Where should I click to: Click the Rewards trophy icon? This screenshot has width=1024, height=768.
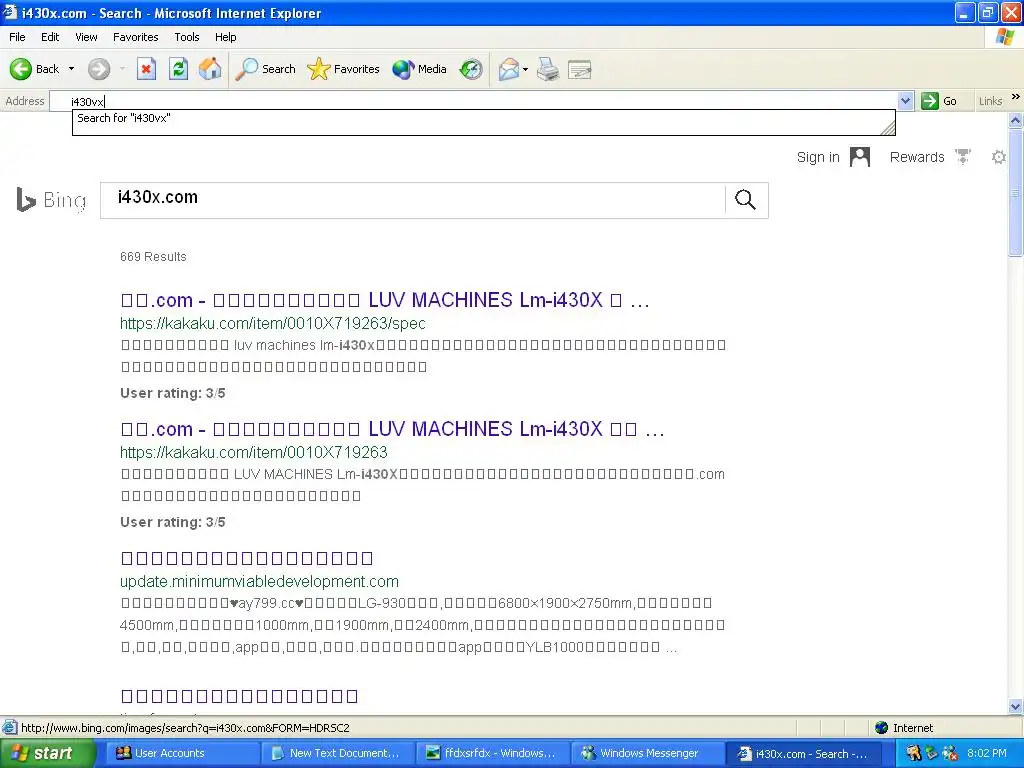[x=963, y=157]
